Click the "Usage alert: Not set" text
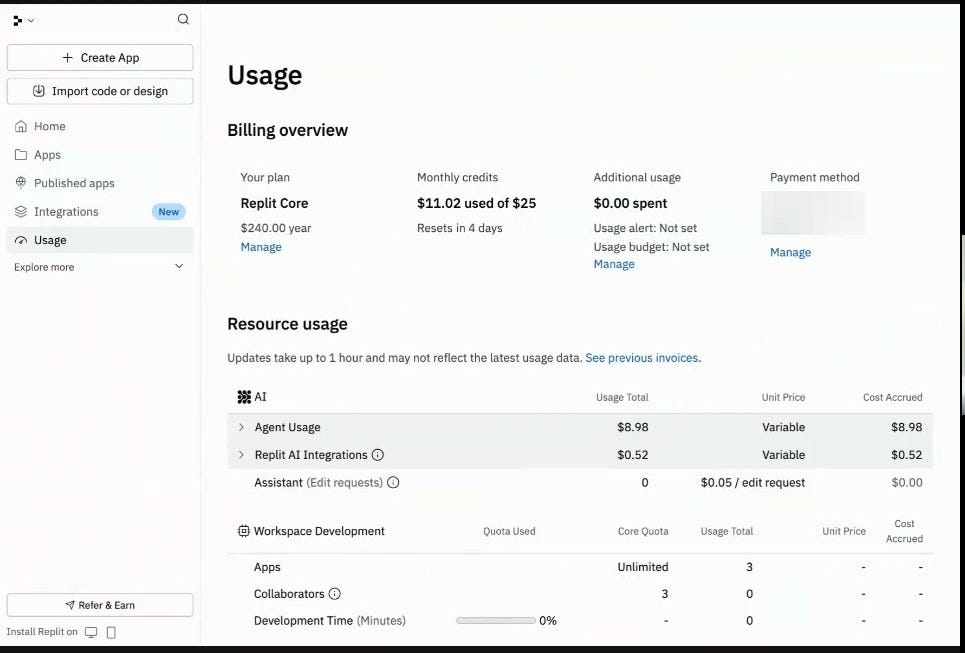This screenshot has height=653, width=965. (645, 228)
